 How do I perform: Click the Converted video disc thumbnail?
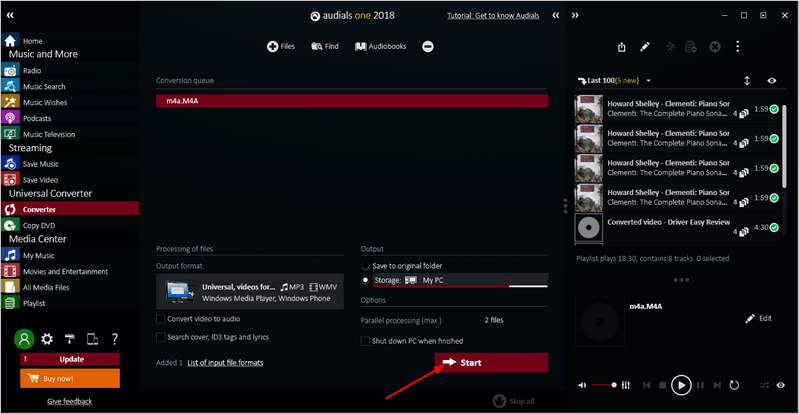[589, 227]
